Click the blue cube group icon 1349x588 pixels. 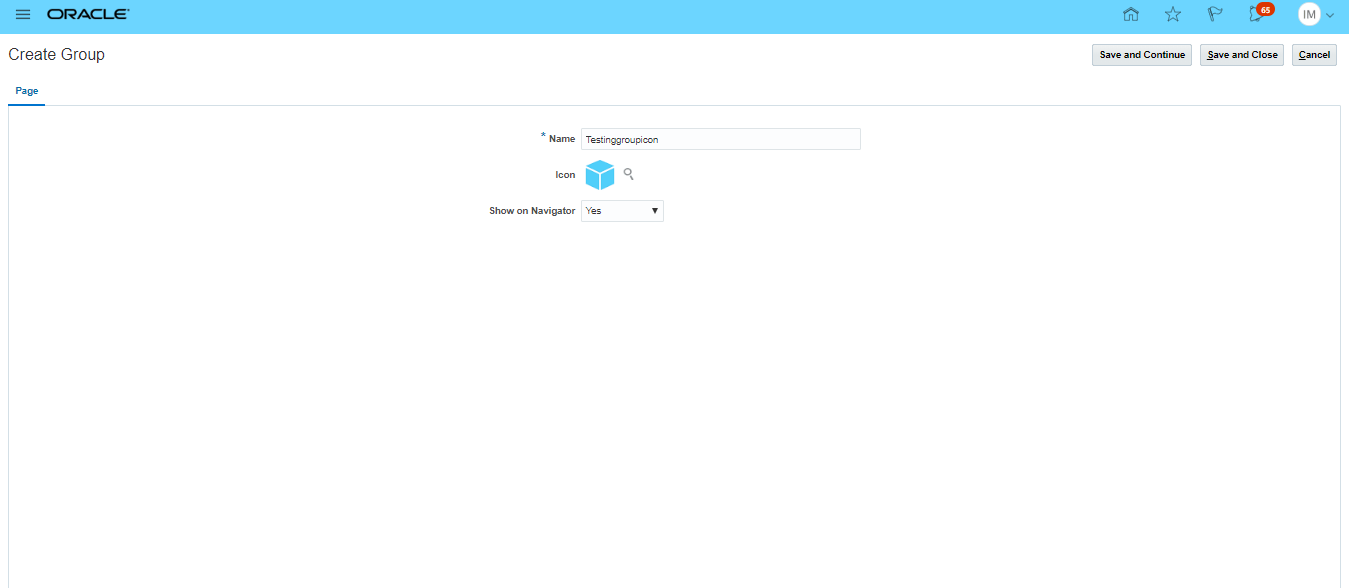599,175
